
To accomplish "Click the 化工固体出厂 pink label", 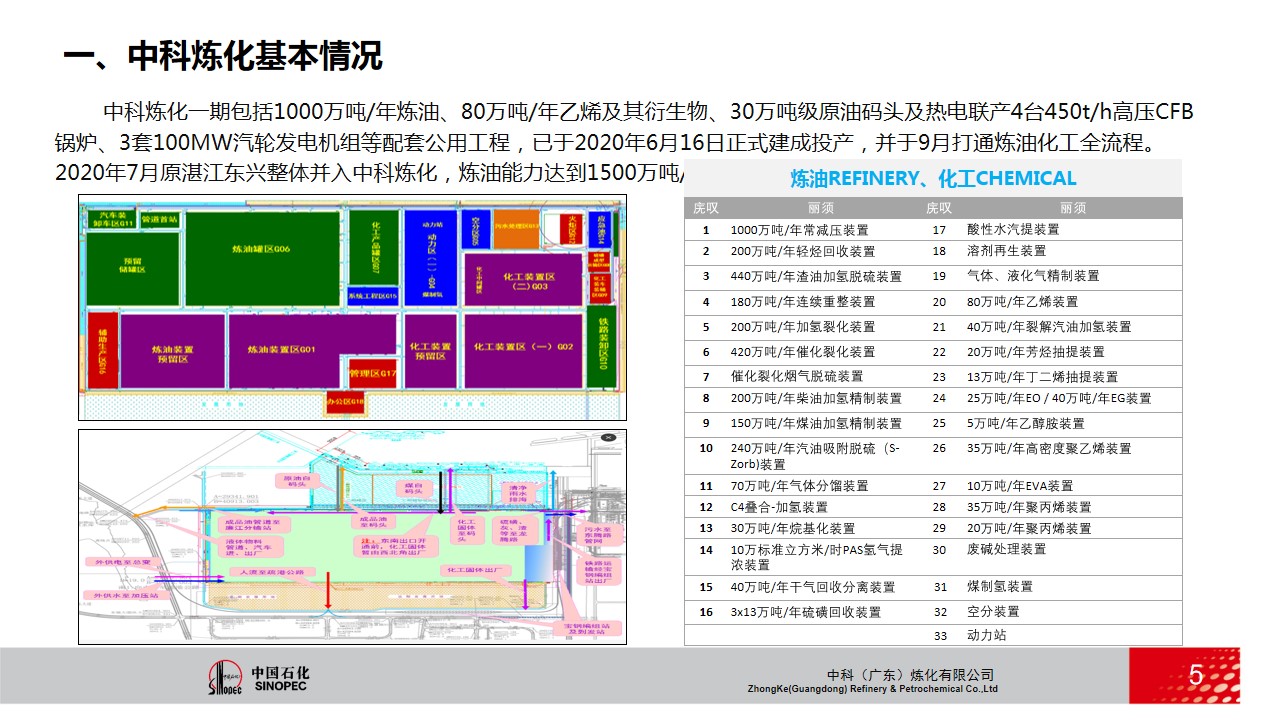I will [x=476, y=570].
